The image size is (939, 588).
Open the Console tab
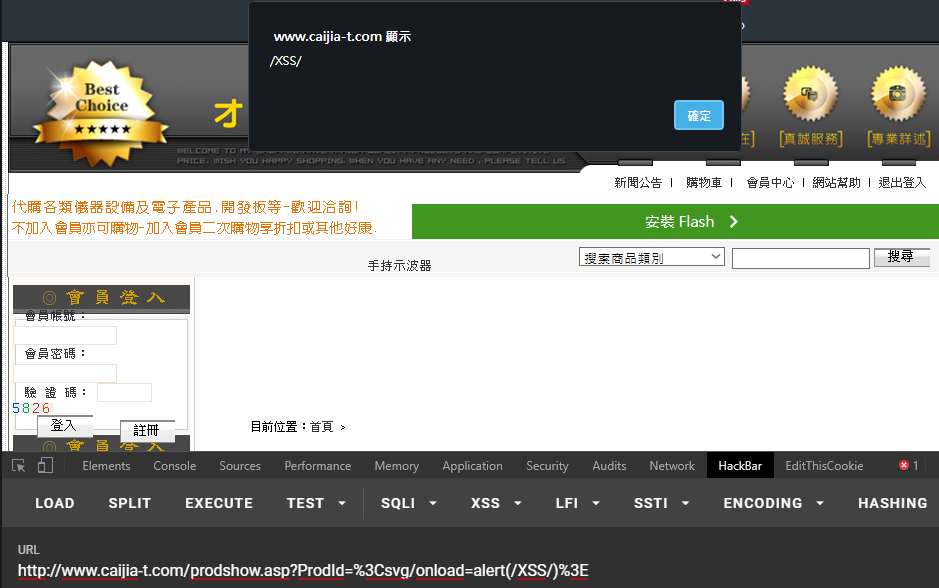click(x=174, y=466)
